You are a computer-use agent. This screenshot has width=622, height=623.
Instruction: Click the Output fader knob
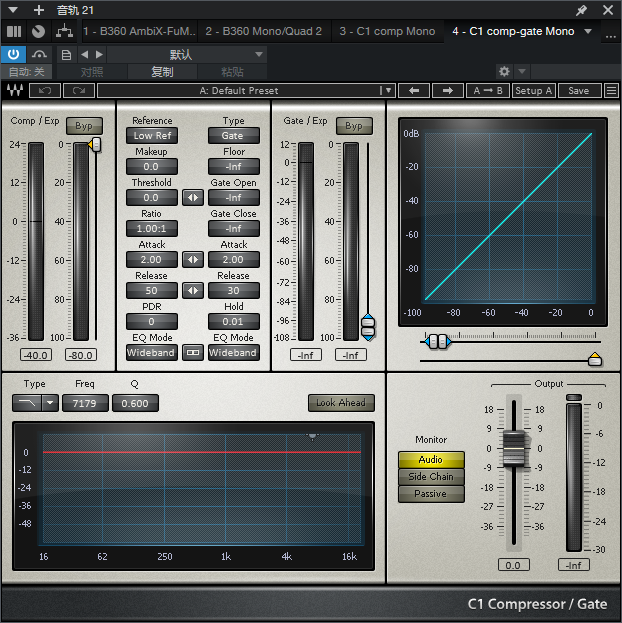[513, 448]
